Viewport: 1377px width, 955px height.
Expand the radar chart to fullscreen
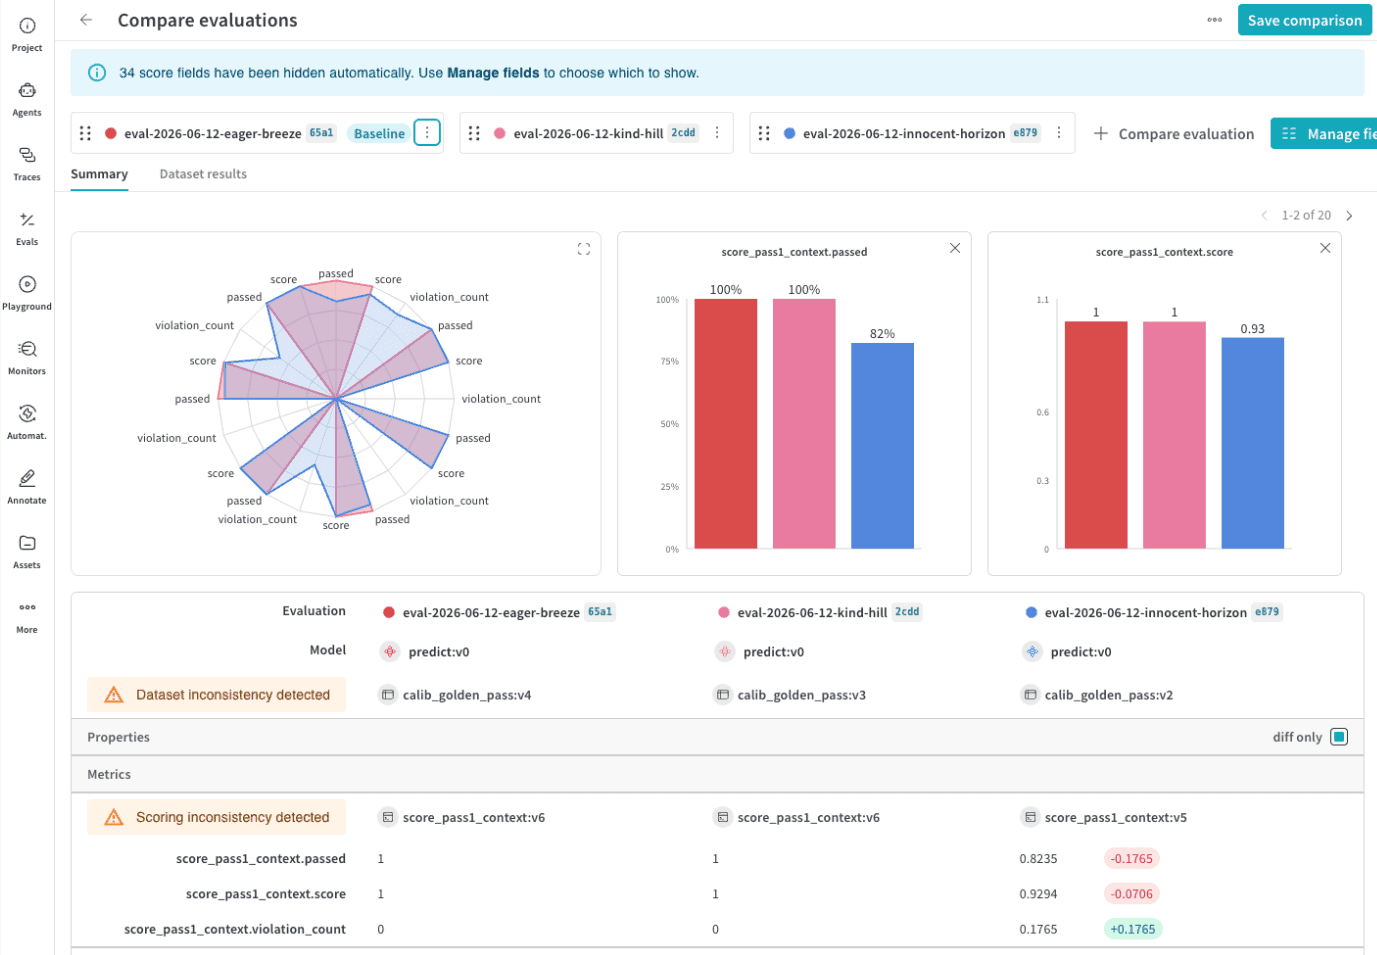(x=584, y=249)
